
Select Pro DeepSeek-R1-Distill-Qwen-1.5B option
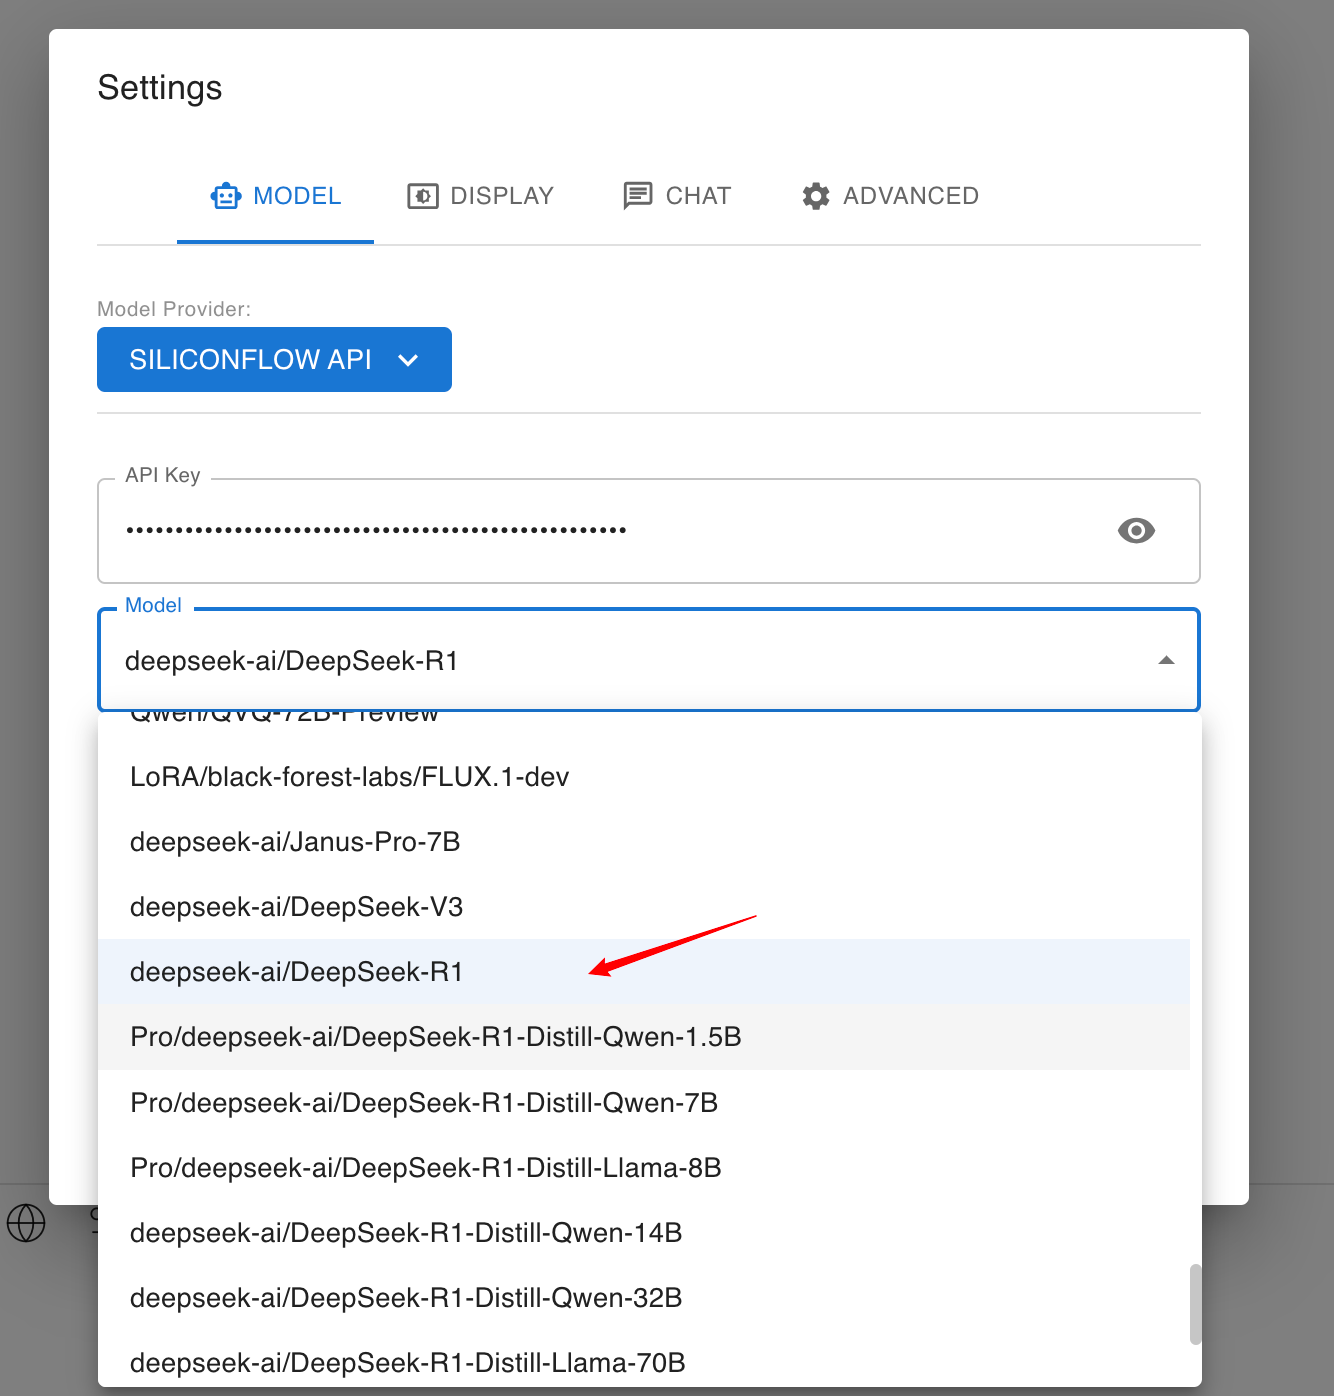click(x=644, y=1037)
